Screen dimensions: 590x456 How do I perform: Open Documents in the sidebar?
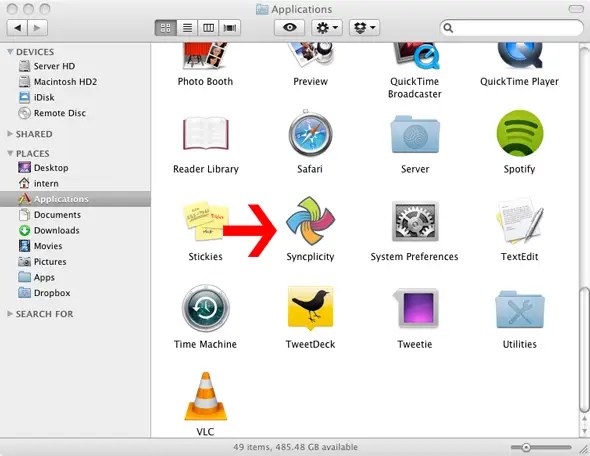75,215
